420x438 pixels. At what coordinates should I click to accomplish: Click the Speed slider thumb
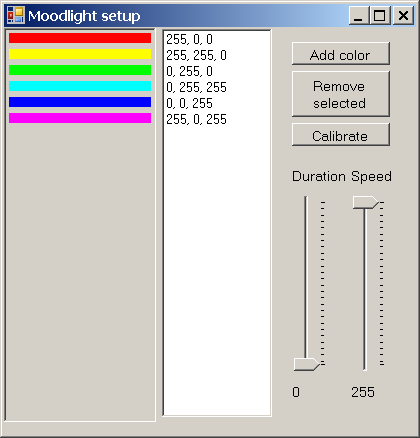(366, 203)
